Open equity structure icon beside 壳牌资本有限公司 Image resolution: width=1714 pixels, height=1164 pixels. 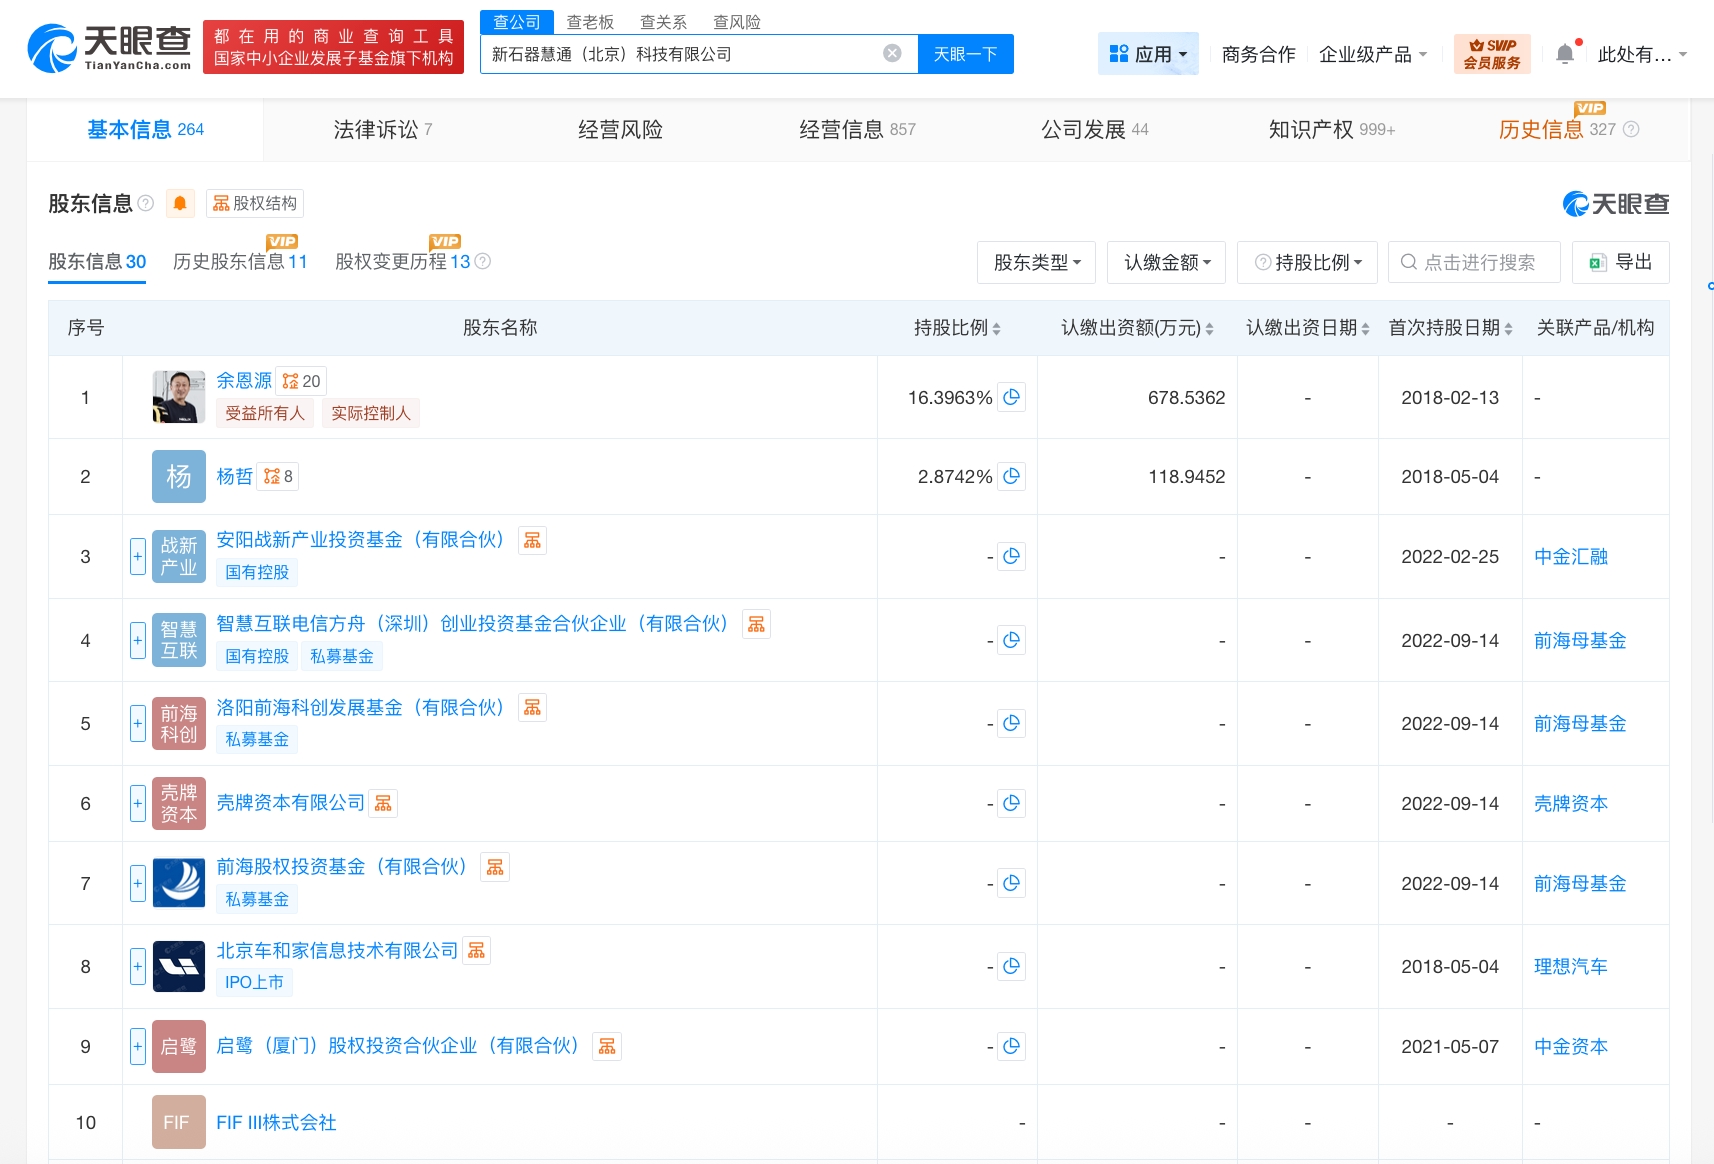[x=383, y=803]
